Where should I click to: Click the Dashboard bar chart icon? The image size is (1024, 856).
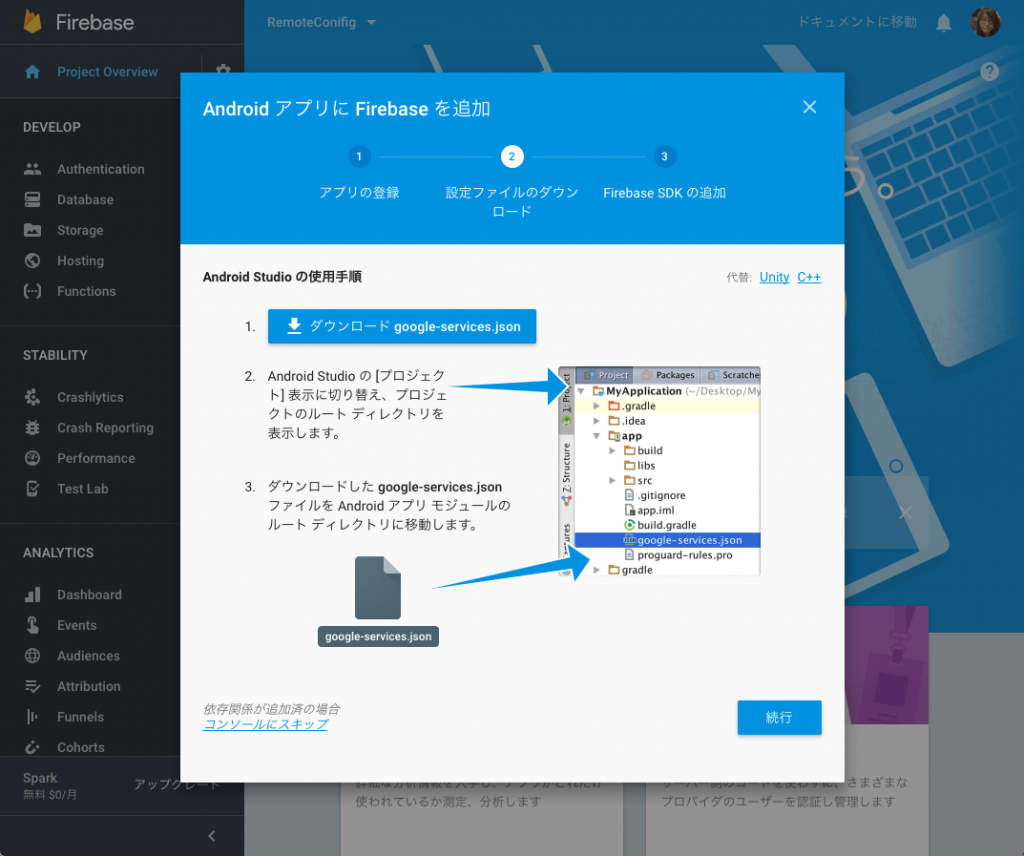32,595
